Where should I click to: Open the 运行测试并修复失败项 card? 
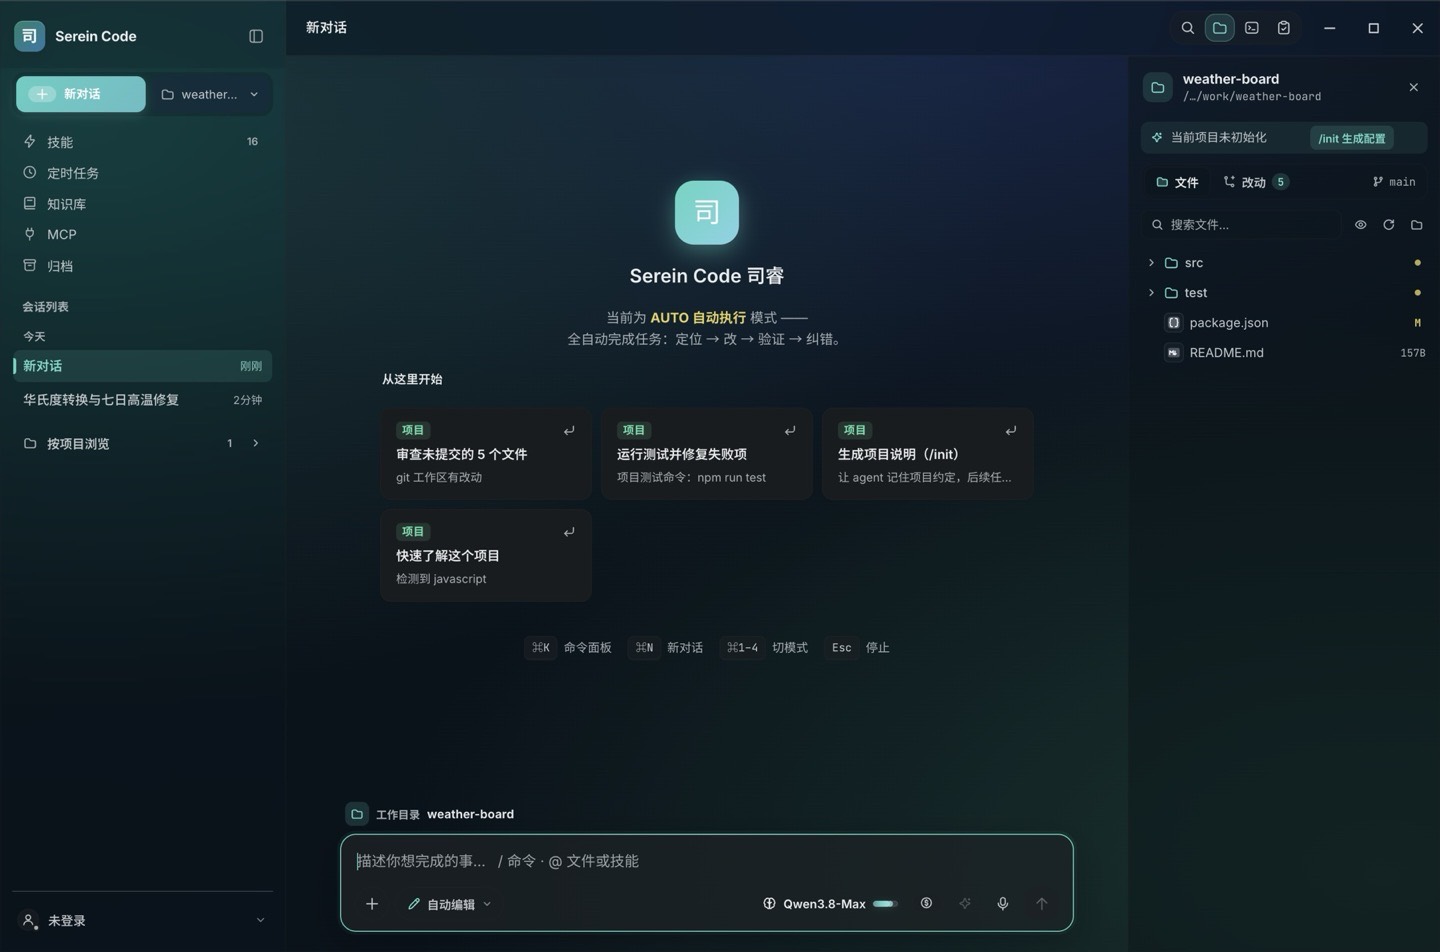tap(707, 453)
